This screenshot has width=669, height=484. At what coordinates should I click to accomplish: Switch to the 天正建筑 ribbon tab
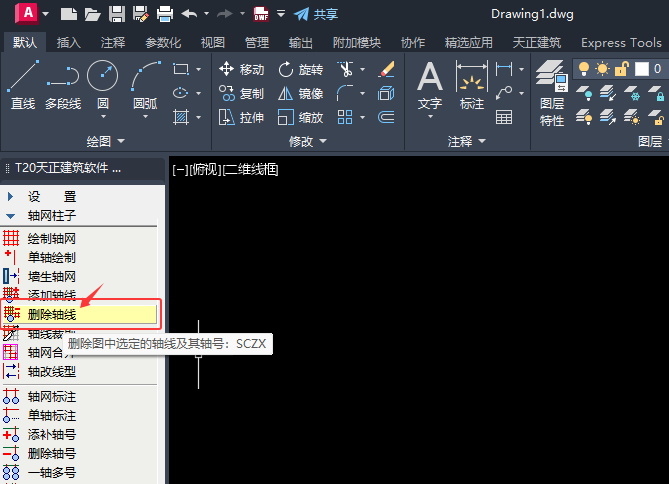coord(537,42)
